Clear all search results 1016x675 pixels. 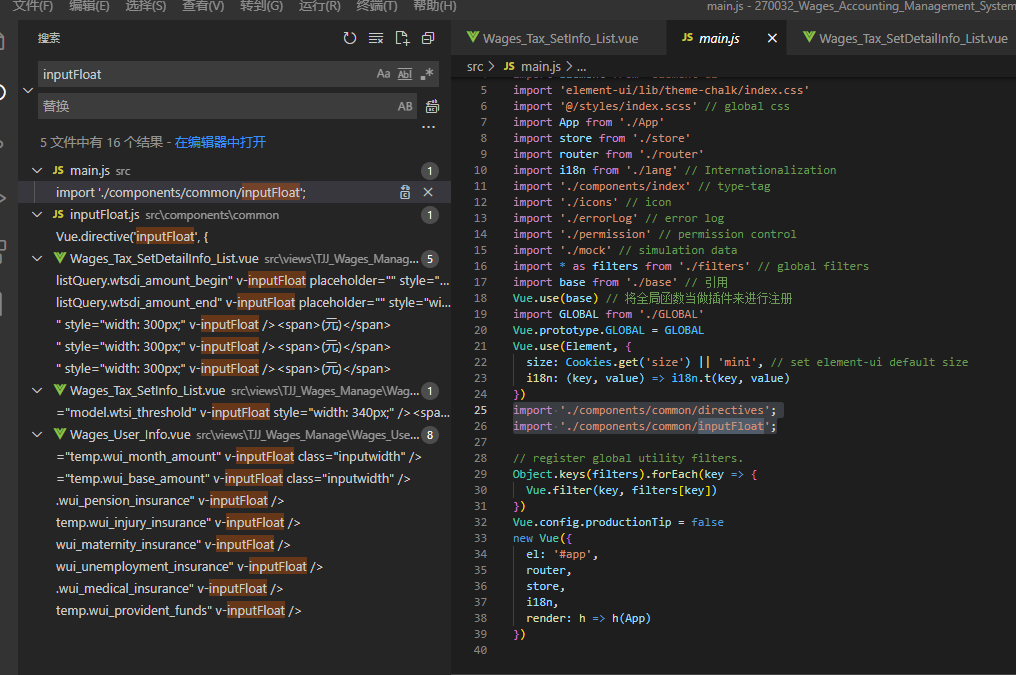coord(376,38)
